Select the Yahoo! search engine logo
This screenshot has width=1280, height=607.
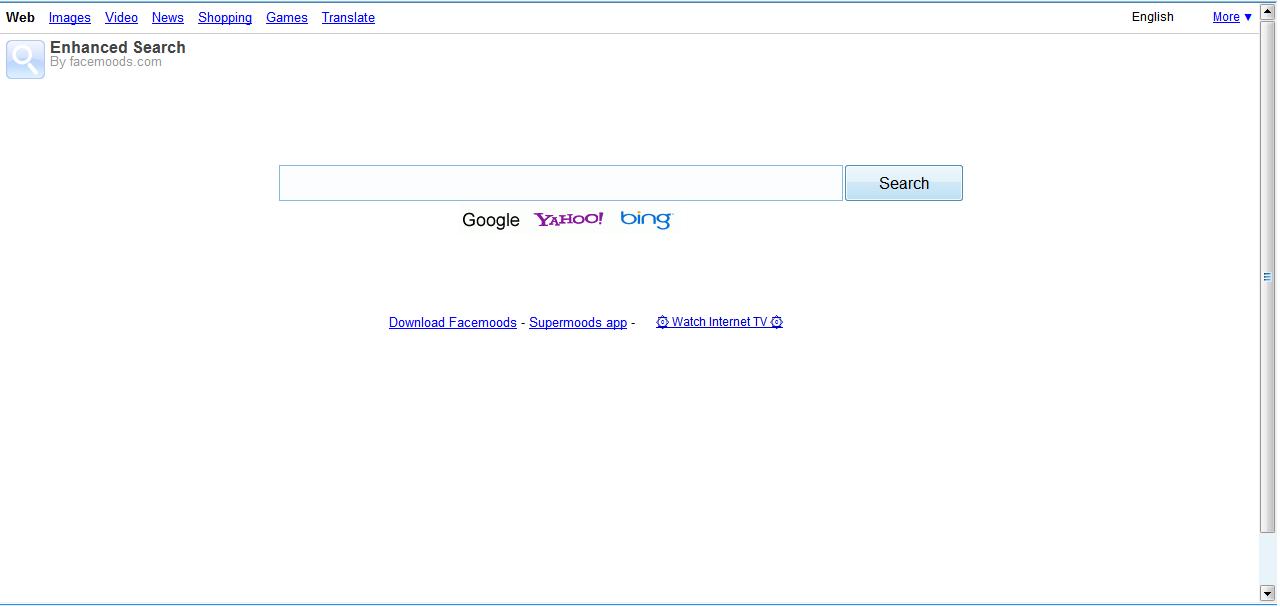coord(568,219)
